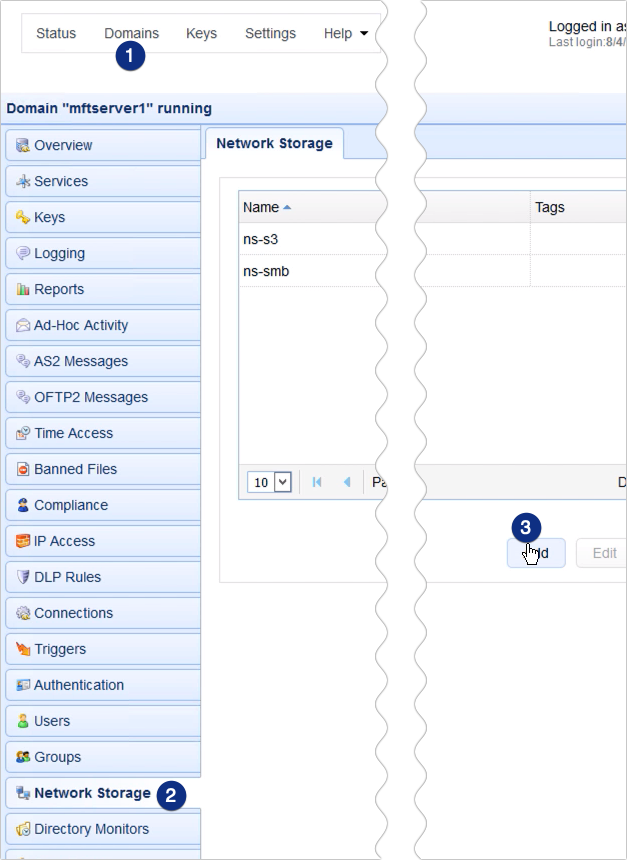This screenshot has width=627, height=860.
Task: Select the Network Storage tab
Action: pos(274,143)
